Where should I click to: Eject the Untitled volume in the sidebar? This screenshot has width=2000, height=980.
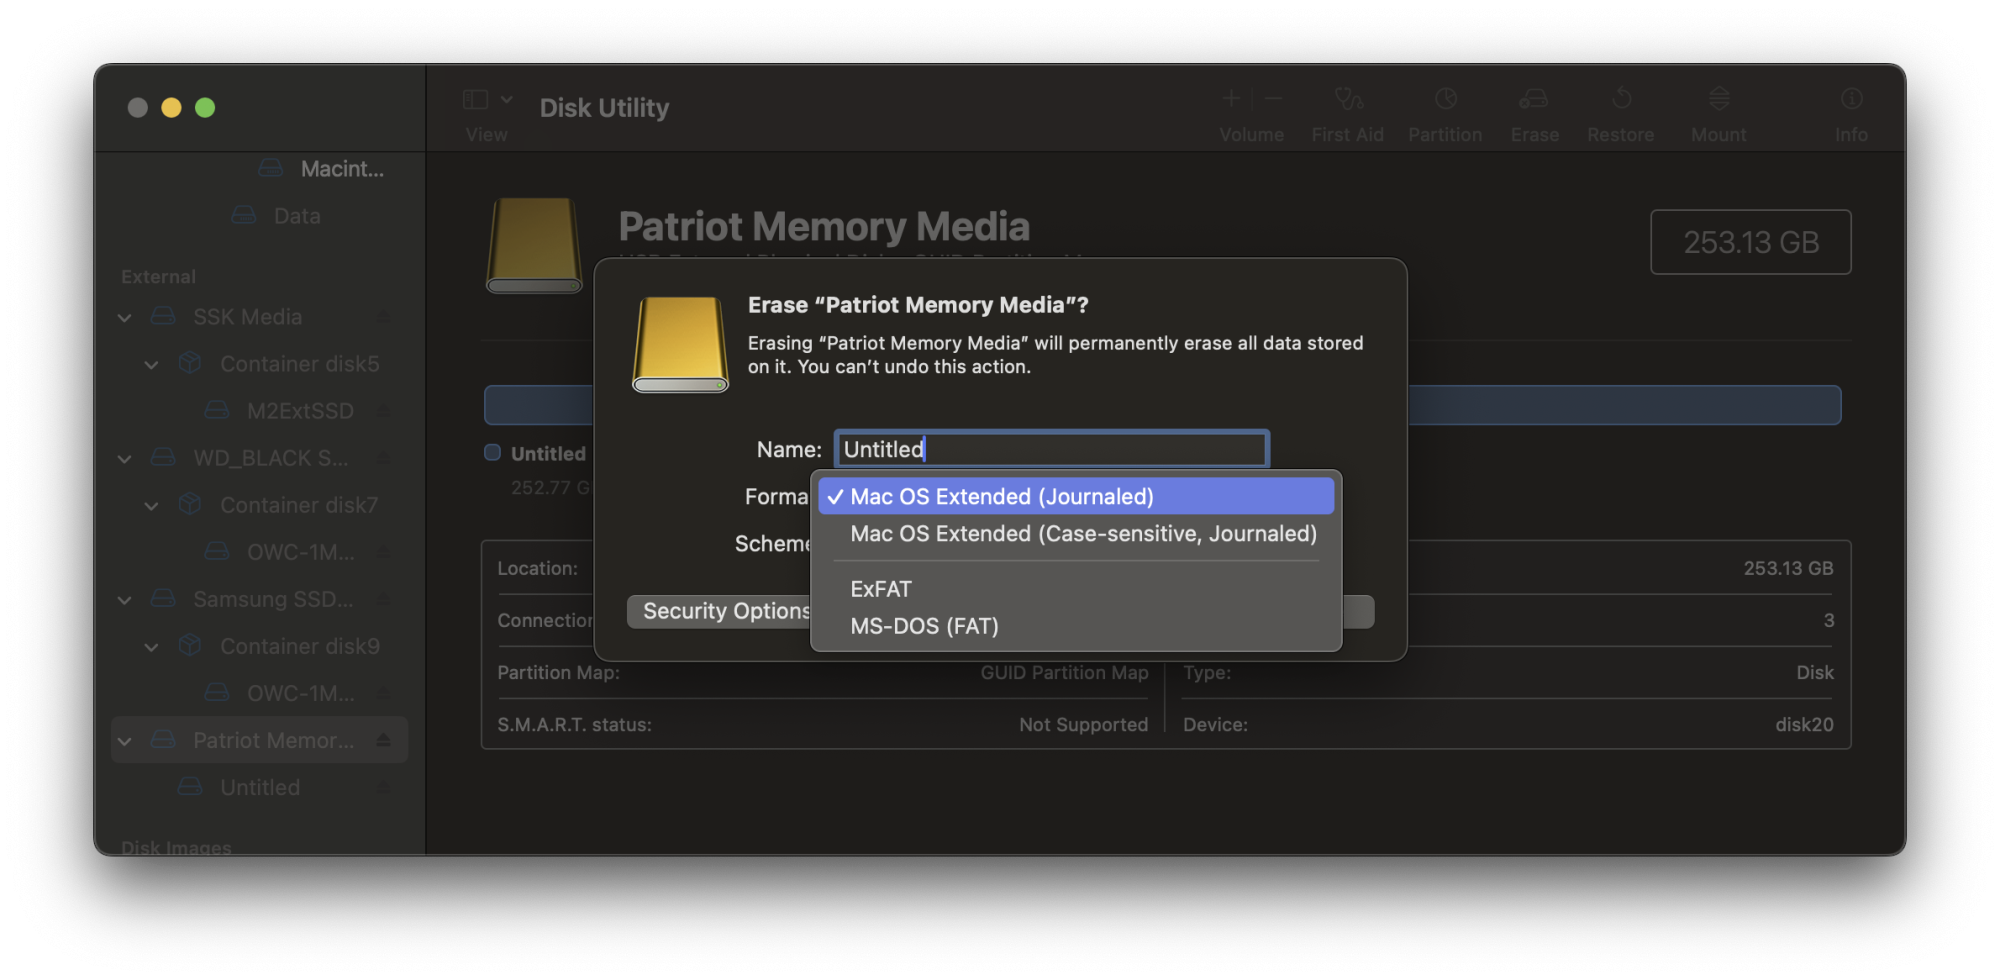point(383,787)
